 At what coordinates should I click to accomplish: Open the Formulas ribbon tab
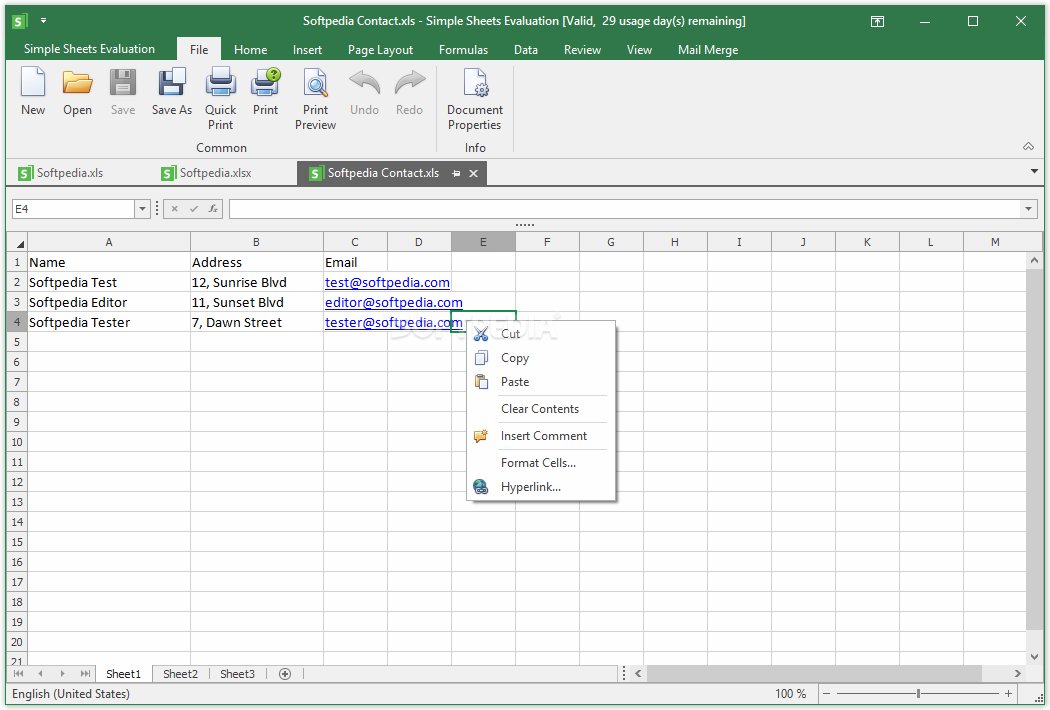pyautogui.click(x=463, y=50)
